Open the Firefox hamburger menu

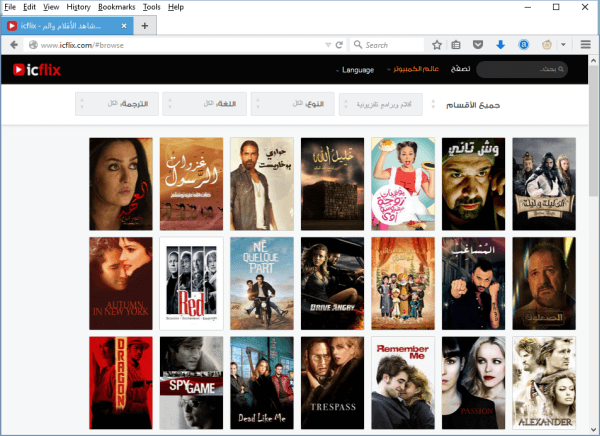tap(585, 45)
